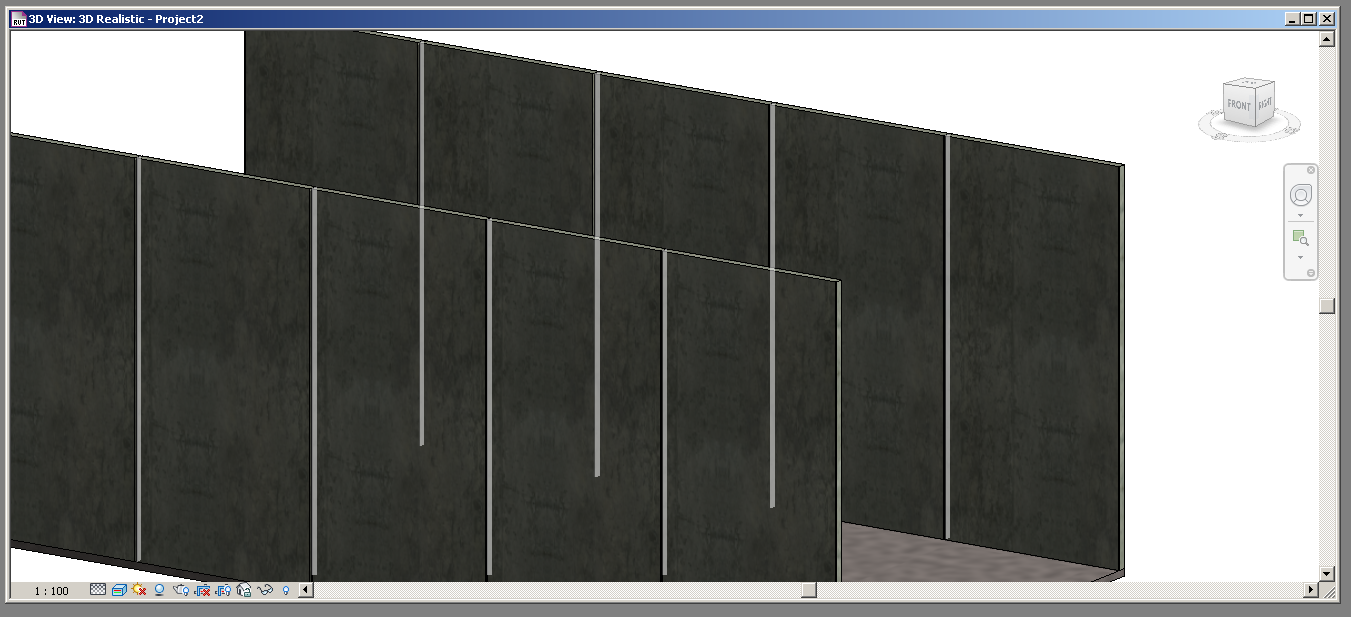The height and width of the screenshot is (617, 1351).
Task: Close the navigation bar
Action: (x=1311, y=170)
